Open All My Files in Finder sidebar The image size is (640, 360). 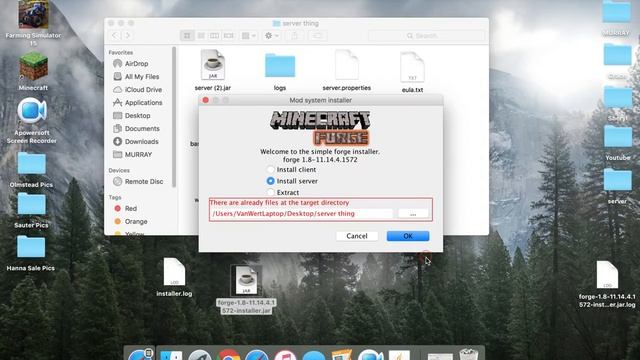click(x=142, y=77)
